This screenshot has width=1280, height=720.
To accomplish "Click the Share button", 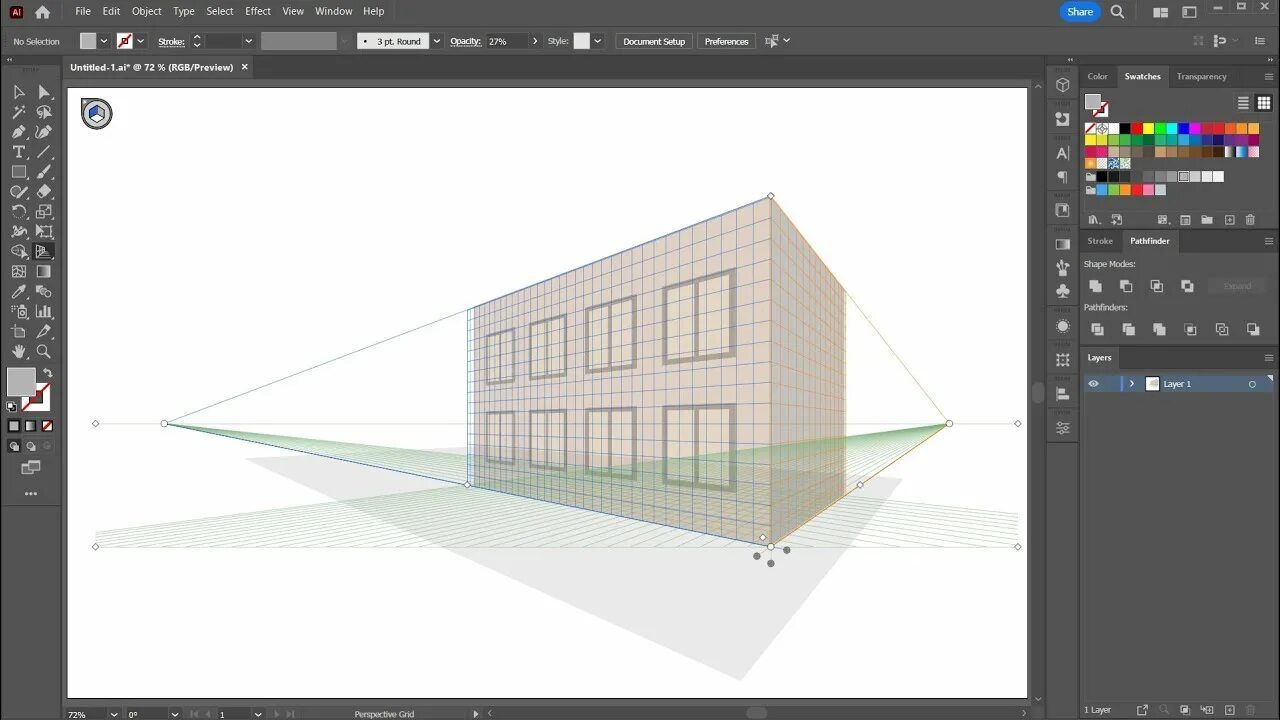I will [x=1080, y=12].
